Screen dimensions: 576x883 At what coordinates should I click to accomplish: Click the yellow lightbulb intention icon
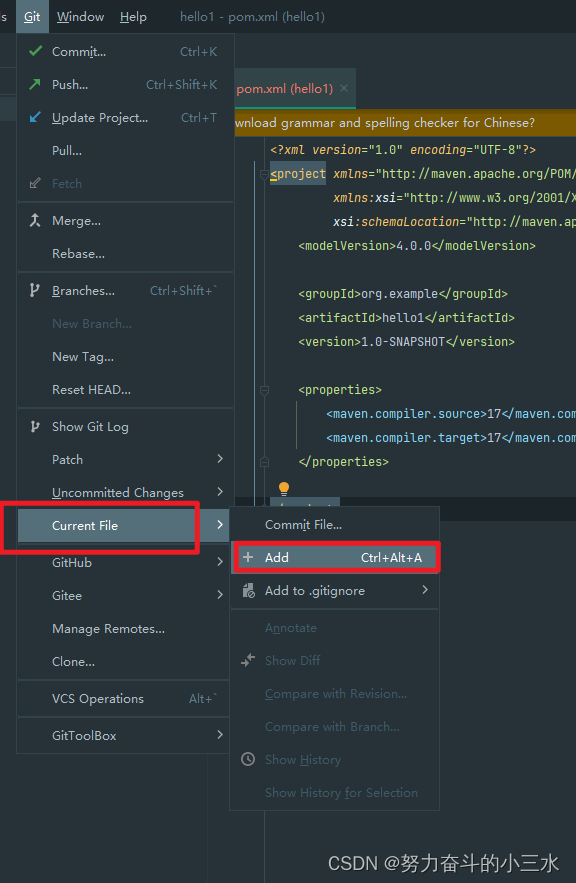(283, 487)
